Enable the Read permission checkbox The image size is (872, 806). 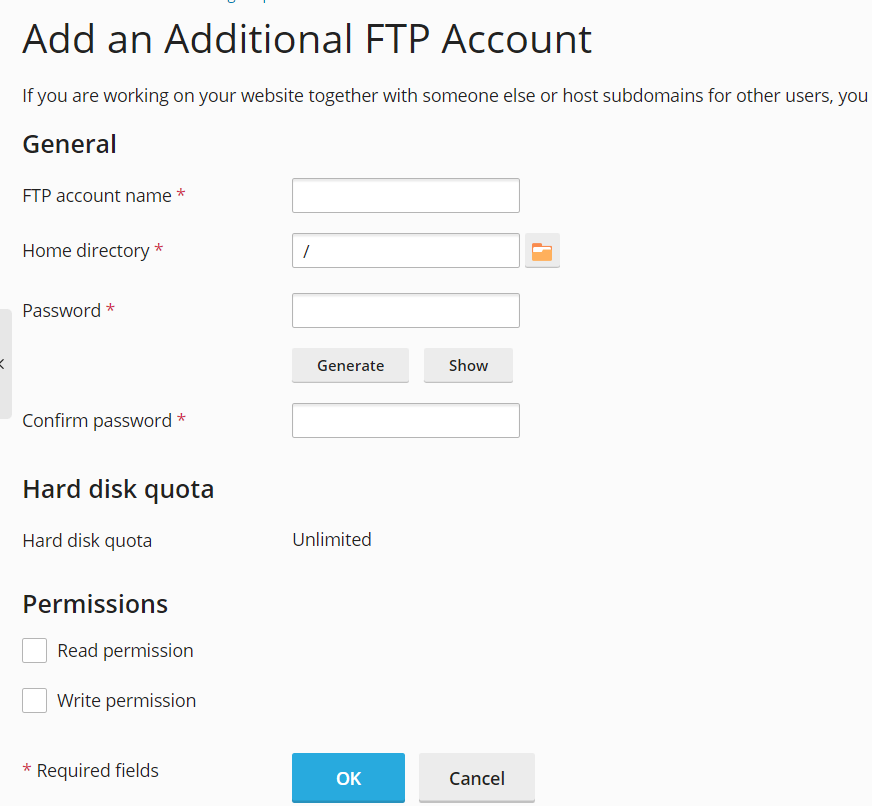click(x=35, y=651)
